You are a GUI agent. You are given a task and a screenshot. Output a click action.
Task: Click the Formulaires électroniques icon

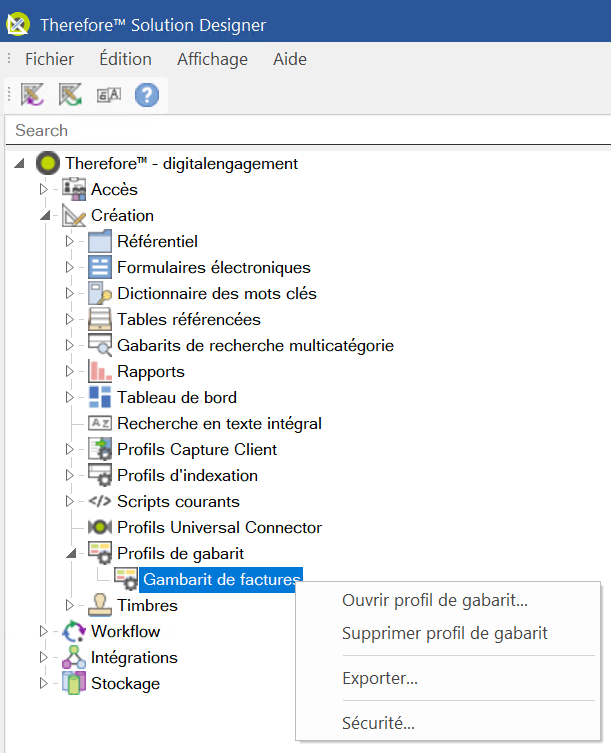pos(100,267)
